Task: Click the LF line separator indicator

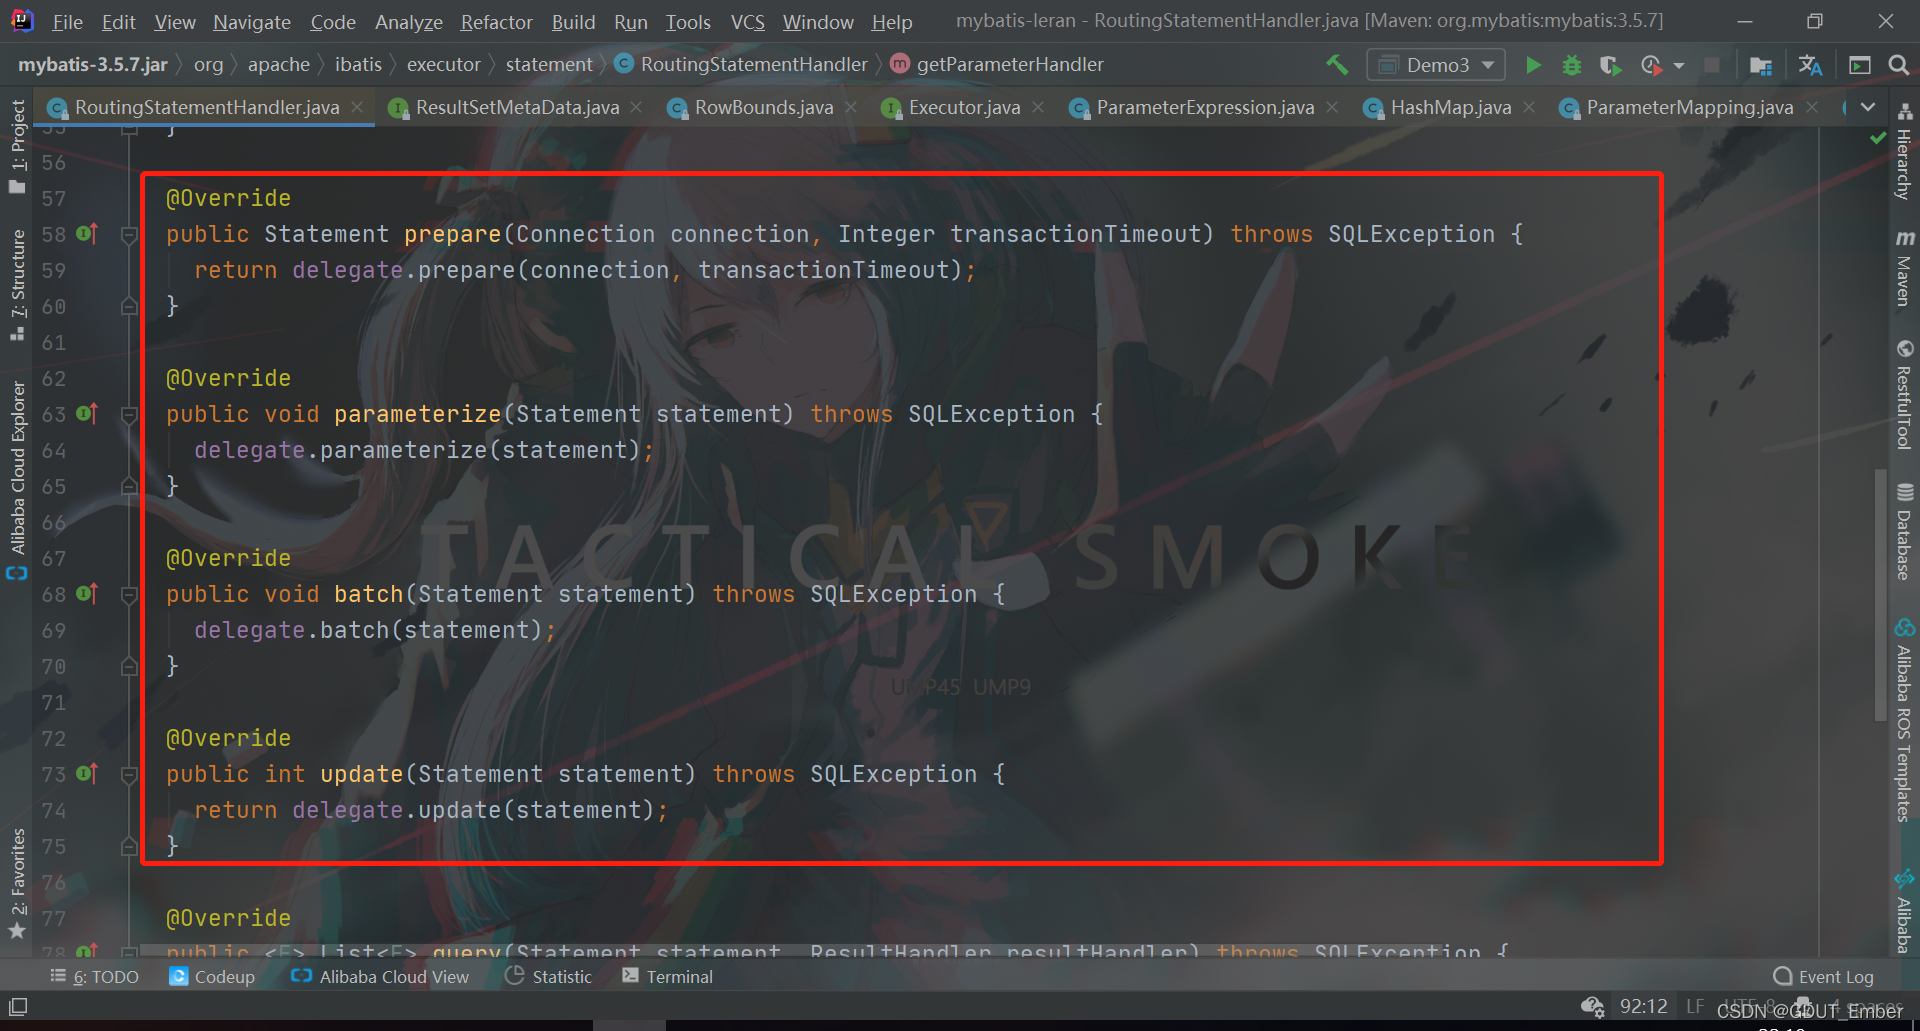Action: [x=1695, y=1006]
